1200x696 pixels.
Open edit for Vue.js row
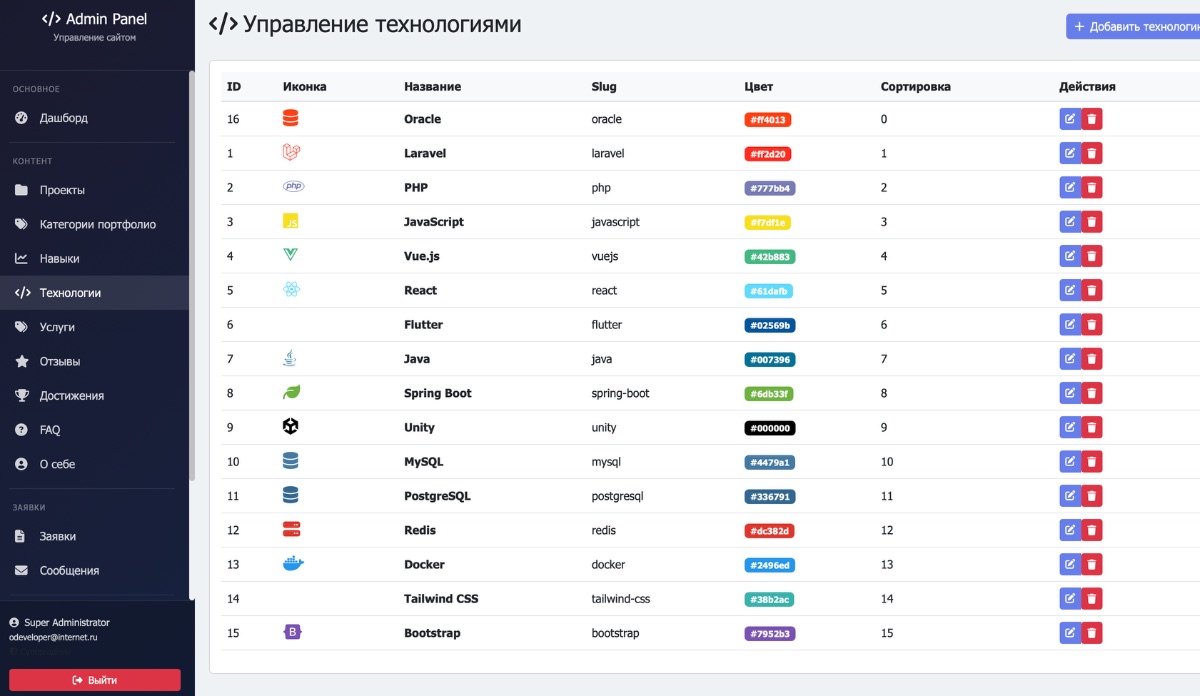tap(1070, 256)
